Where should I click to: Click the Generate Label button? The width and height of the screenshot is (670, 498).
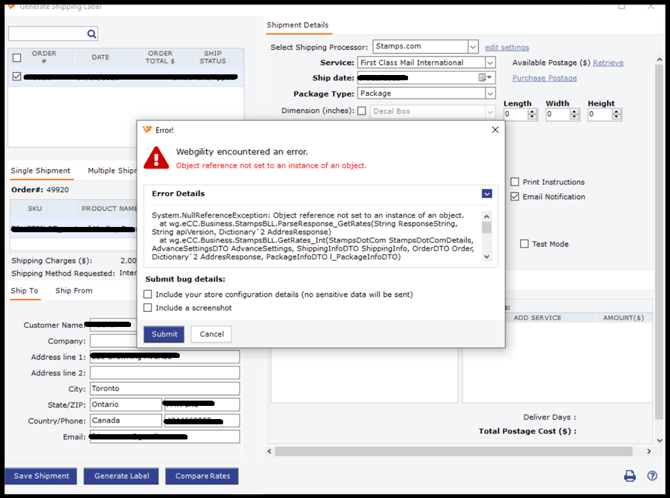click(121, 476)
